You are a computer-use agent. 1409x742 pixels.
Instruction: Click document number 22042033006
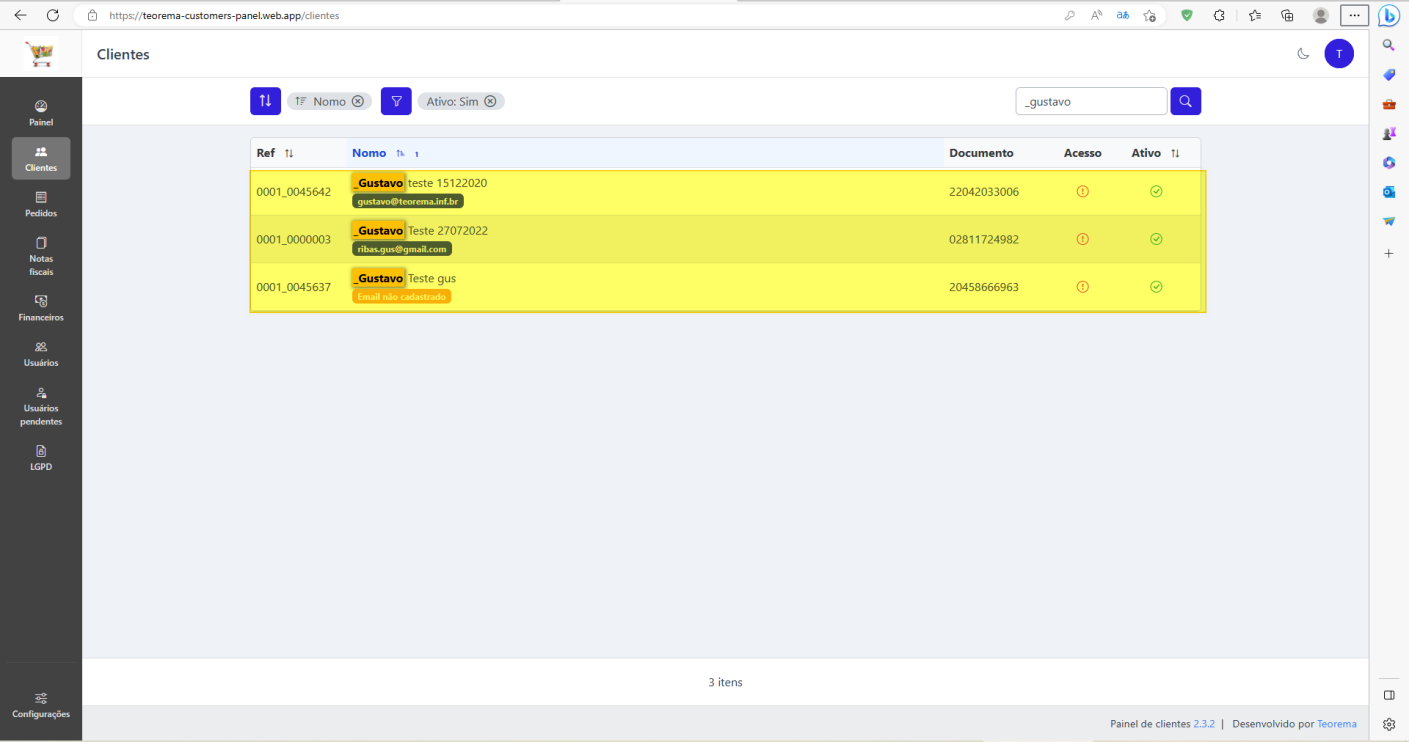[x=984, y=192]
